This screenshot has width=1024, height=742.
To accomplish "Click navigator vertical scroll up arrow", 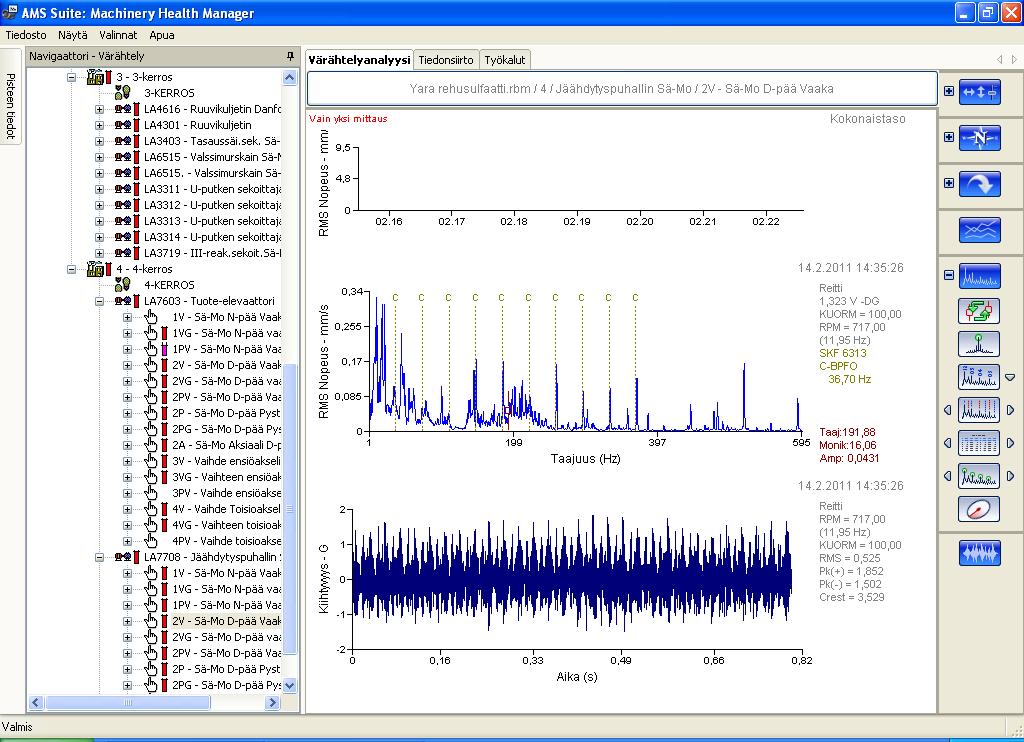I will (290, 78).
